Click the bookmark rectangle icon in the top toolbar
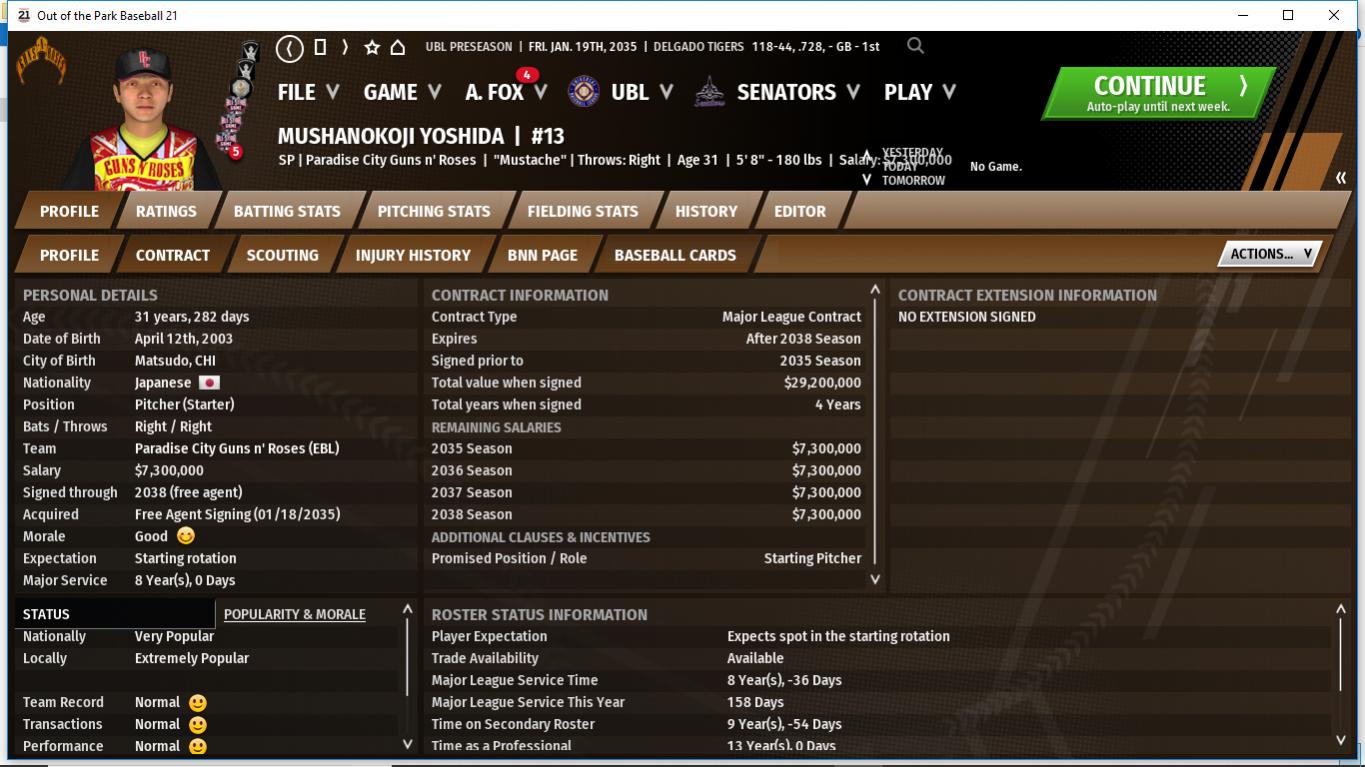 tap(320, 47)
